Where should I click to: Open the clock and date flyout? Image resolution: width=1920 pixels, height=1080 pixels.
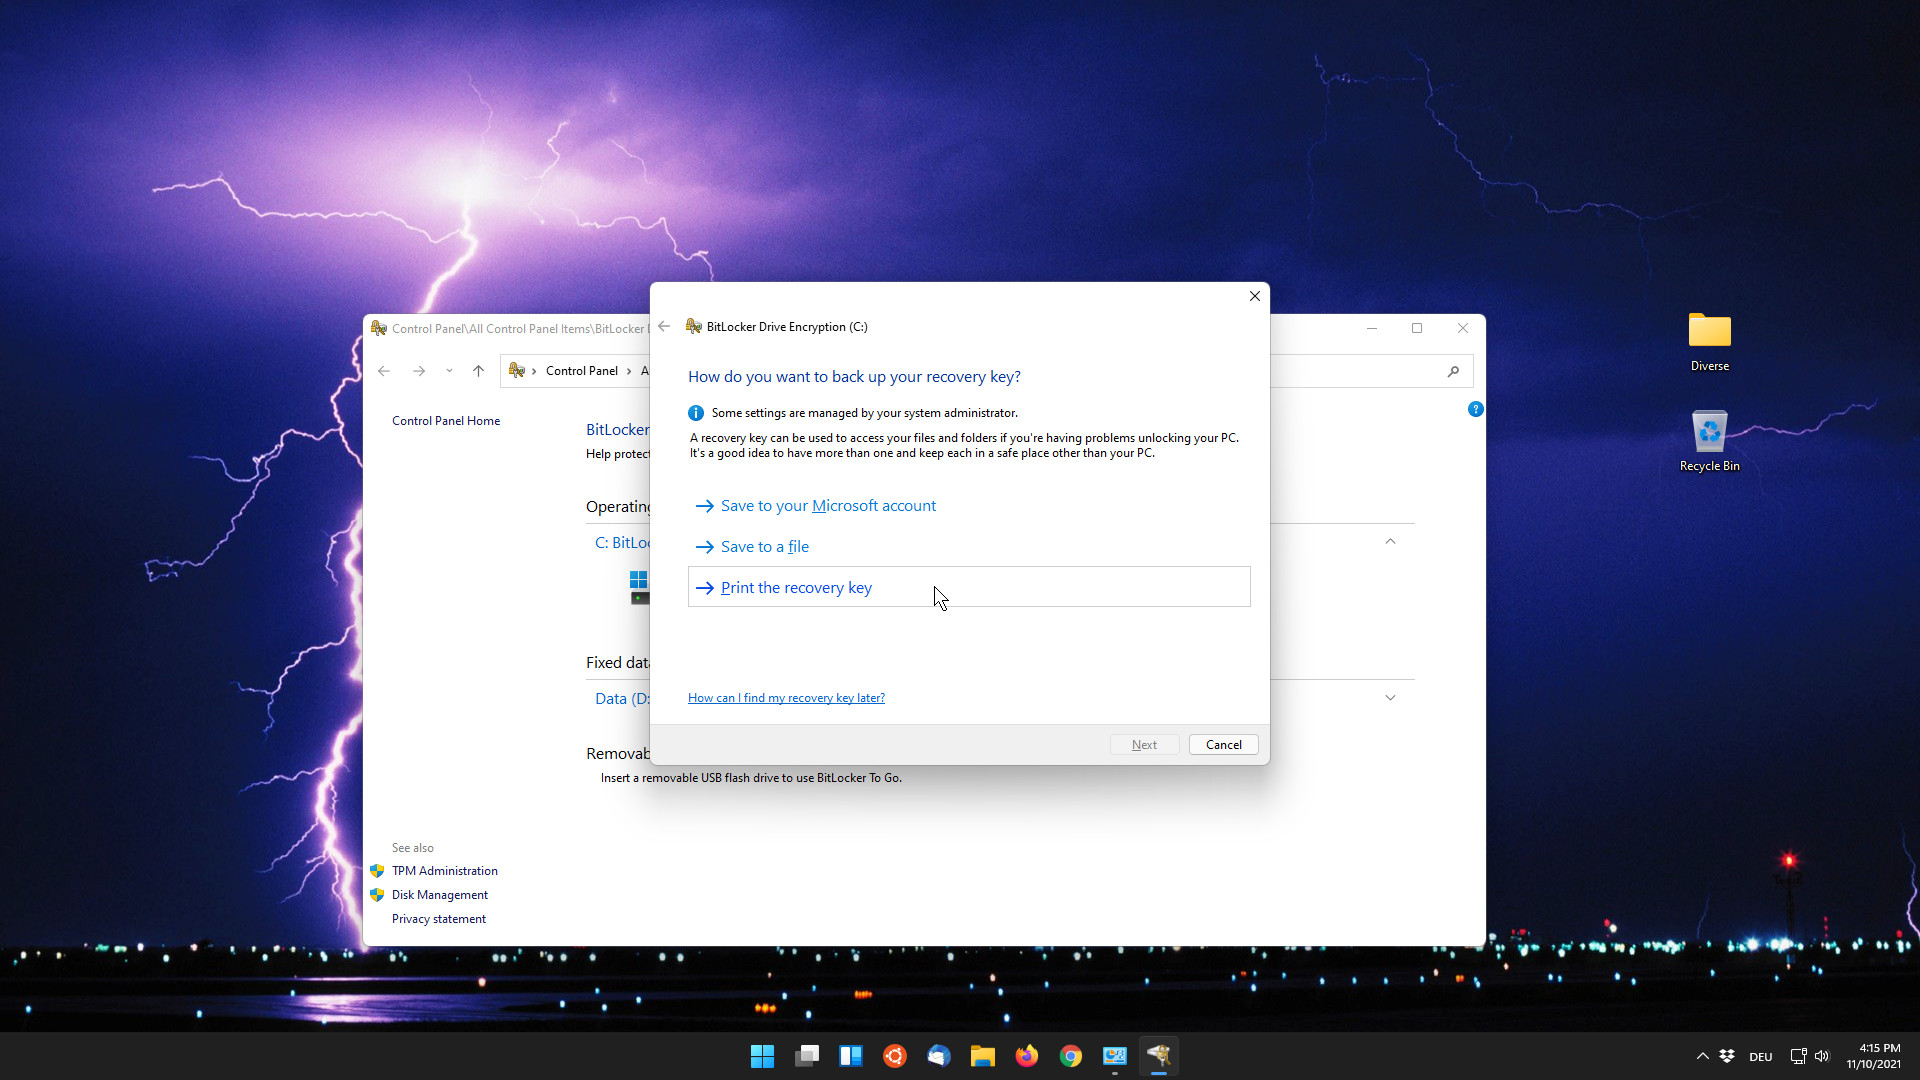coord(1873,1056)
